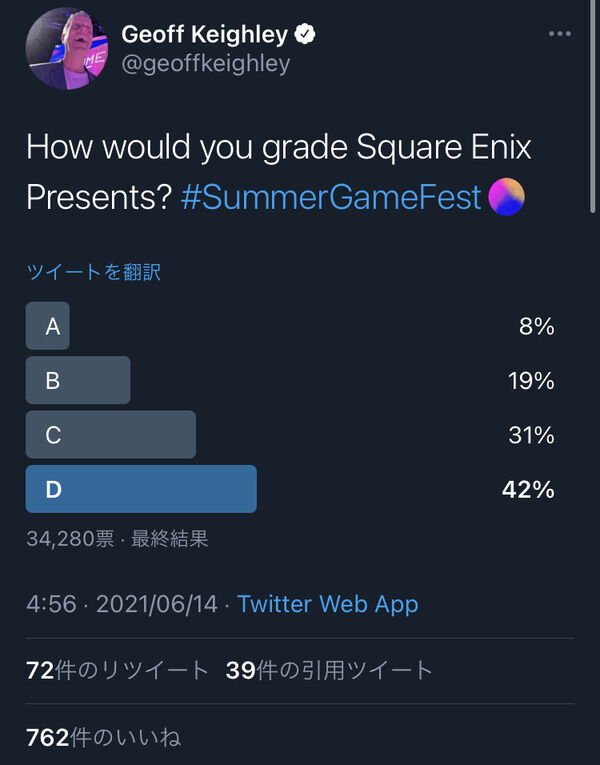
Task: Open the three-dot more options menu
Action: [x=560, y=34]
